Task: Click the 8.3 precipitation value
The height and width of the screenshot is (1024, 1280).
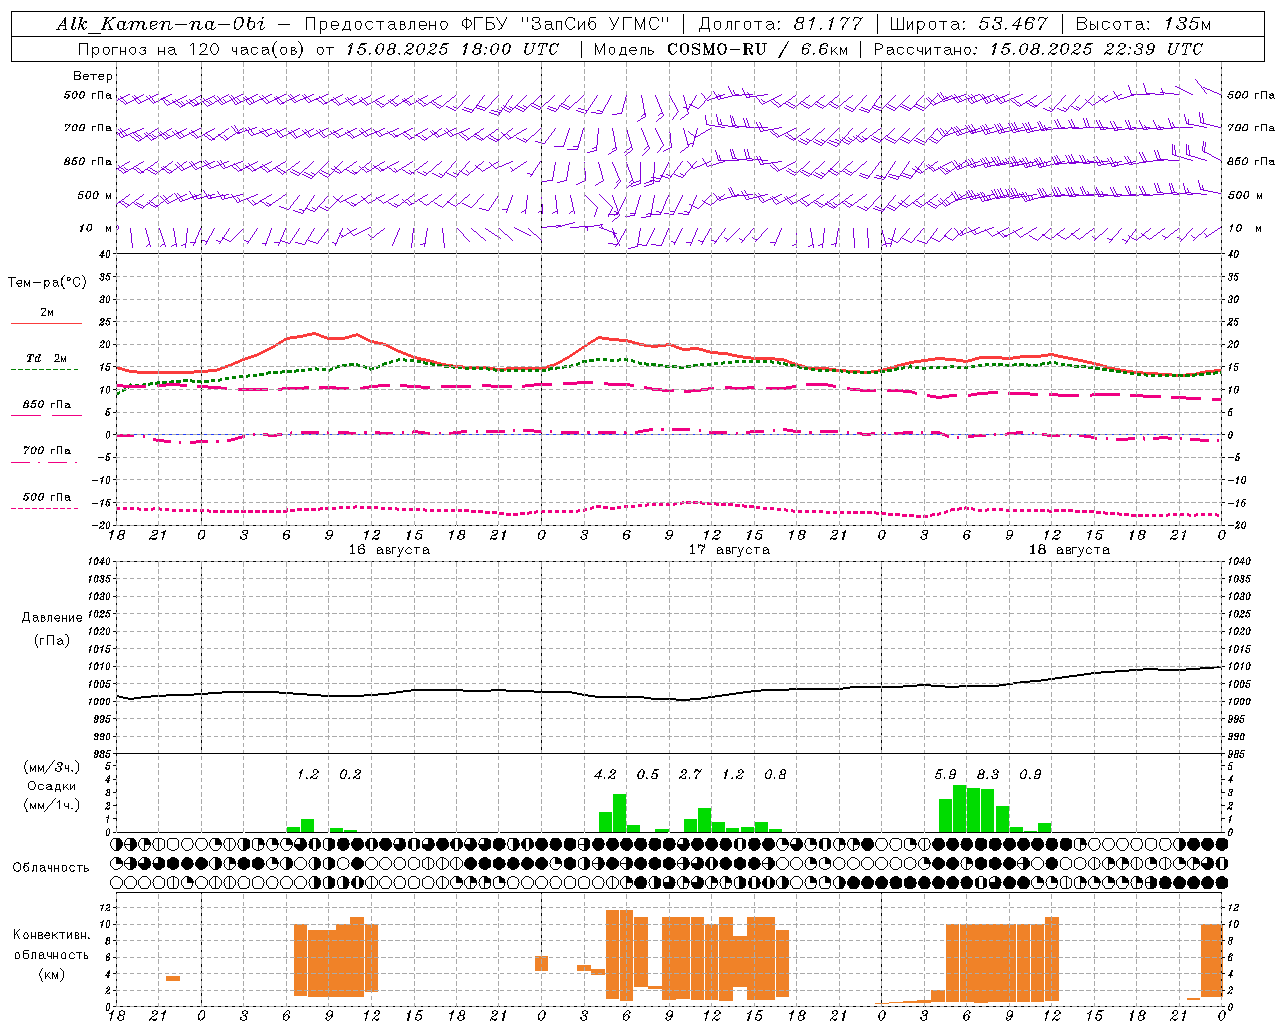Action: 988,774
